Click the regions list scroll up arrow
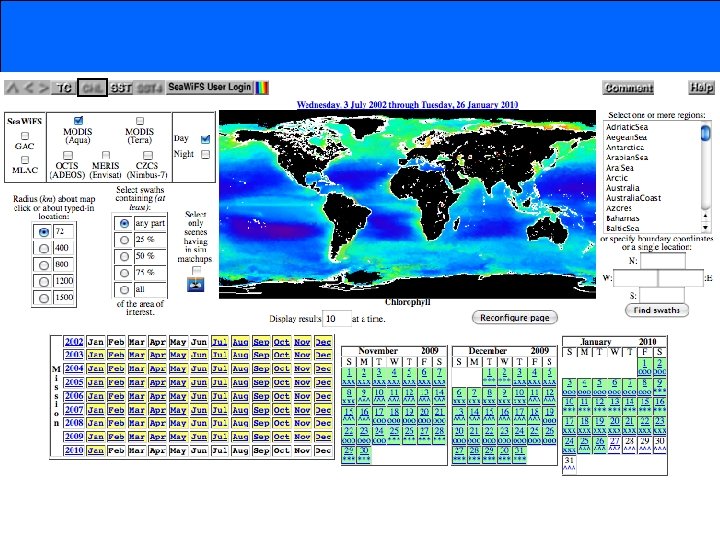 click(705, 215)
